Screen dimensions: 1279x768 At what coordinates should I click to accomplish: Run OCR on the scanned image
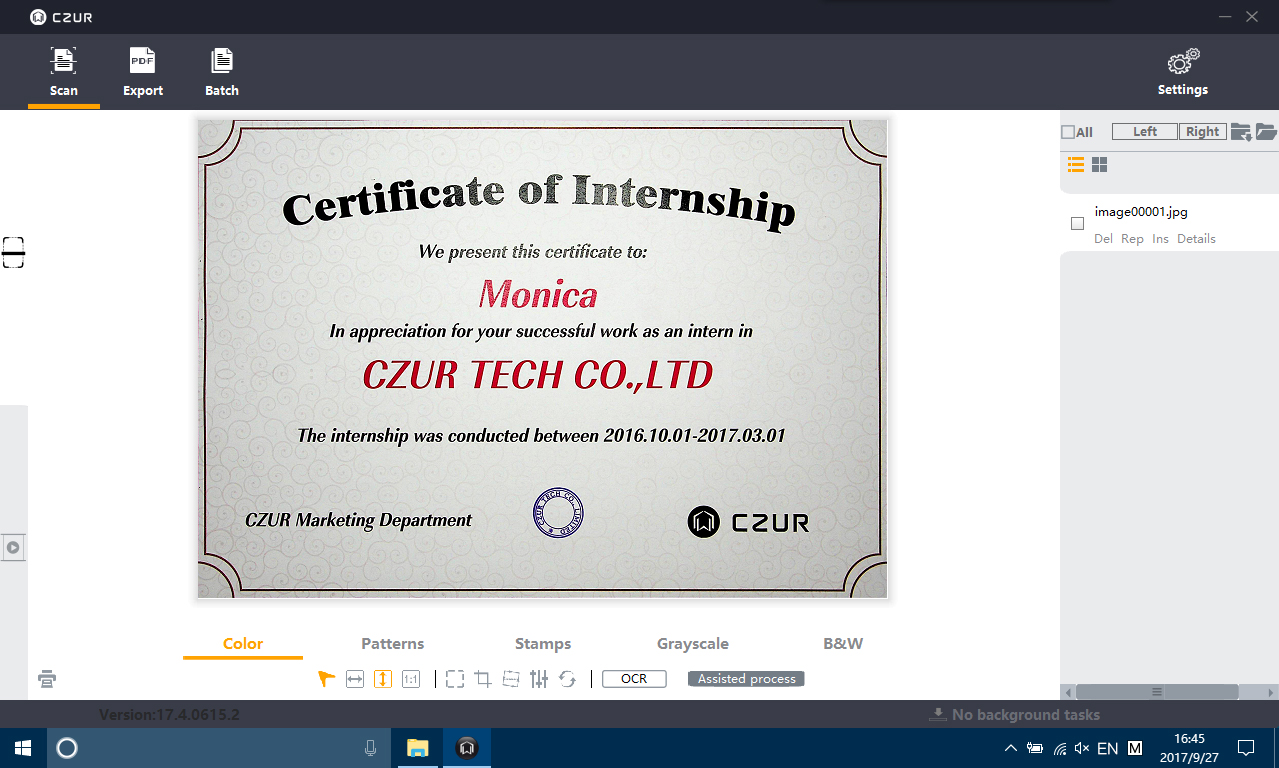tap(634, 679)
